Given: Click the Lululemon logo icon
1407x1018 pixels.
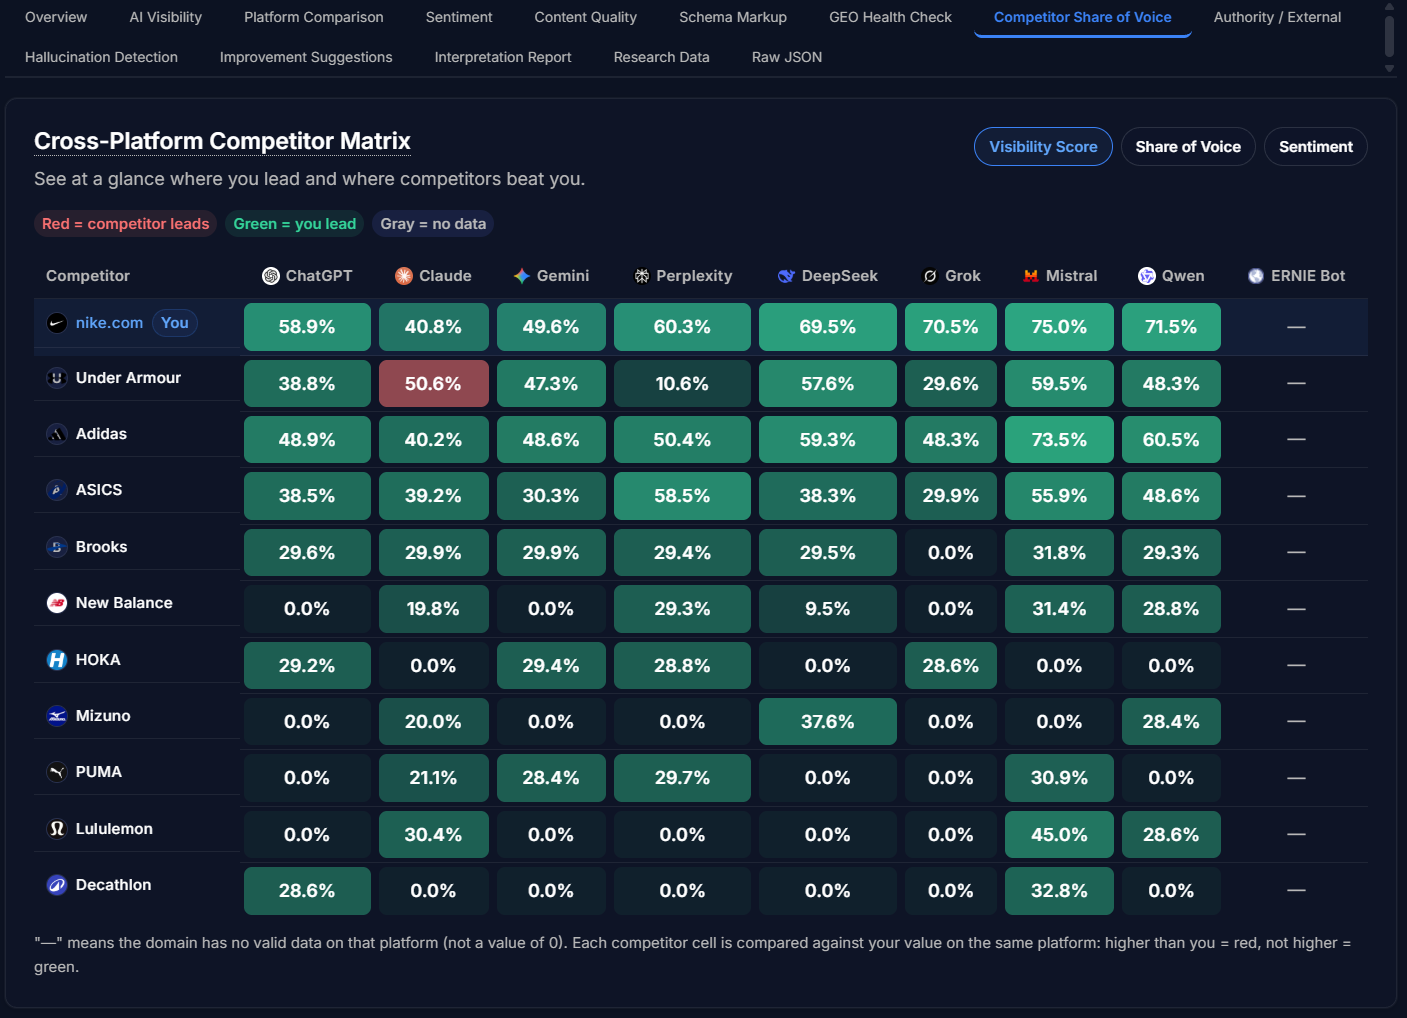Looking at the screenshot, I should 57,829.
